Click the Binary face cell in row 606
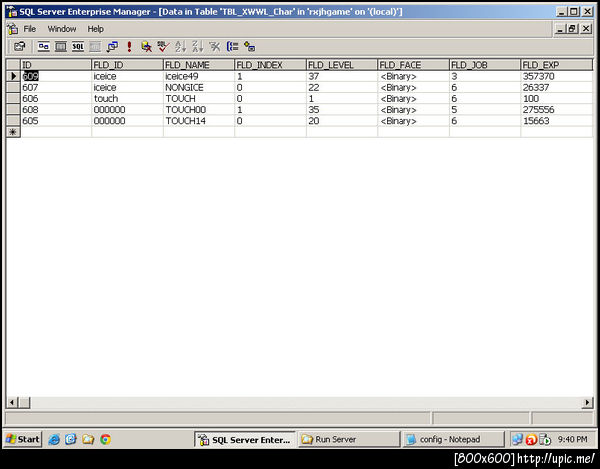The image size is (600, 469). 413,98
